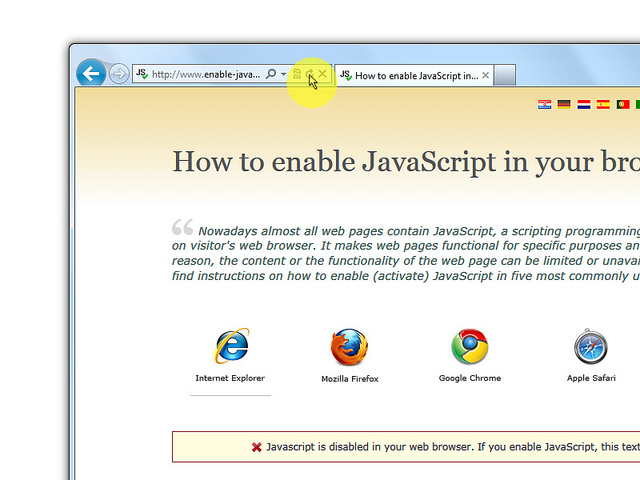Select the 'How to enable JavaScript in...' tab
This screenshot has height=480, width=640.
point(414,76)
